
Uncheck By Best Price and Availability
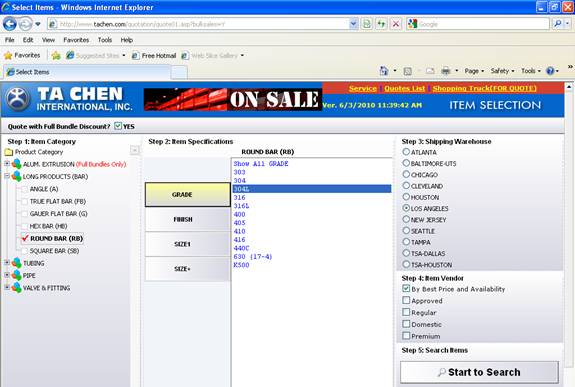406,288
